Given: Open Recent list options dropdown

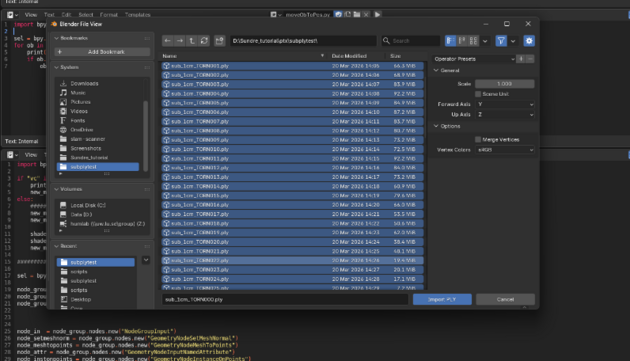Looking at the screenshot, I should (x=146, y=260).
